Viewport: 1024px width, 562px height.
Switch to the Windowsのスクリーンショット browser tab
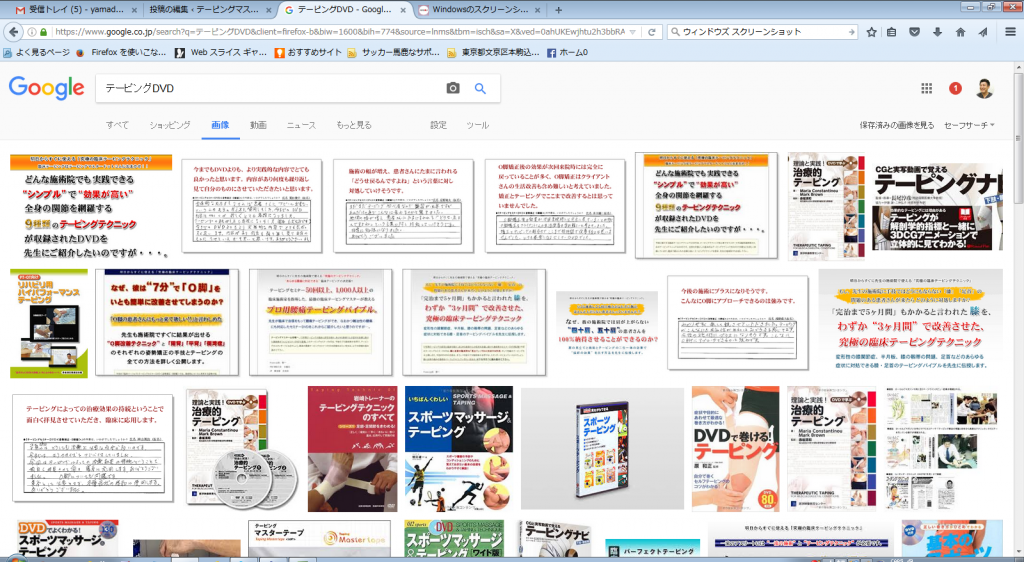480,9
